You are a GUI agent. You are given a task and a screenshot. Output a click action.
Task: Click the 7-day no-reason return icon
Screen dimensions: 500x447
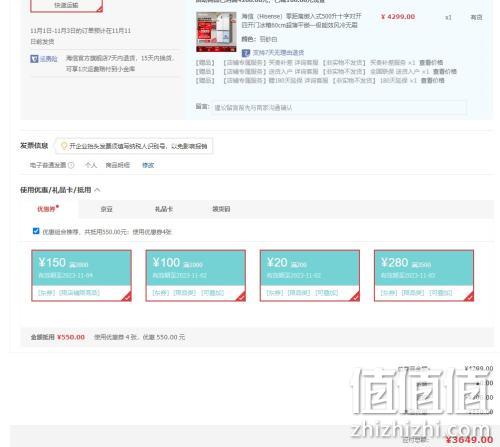[x=246, y=53]
